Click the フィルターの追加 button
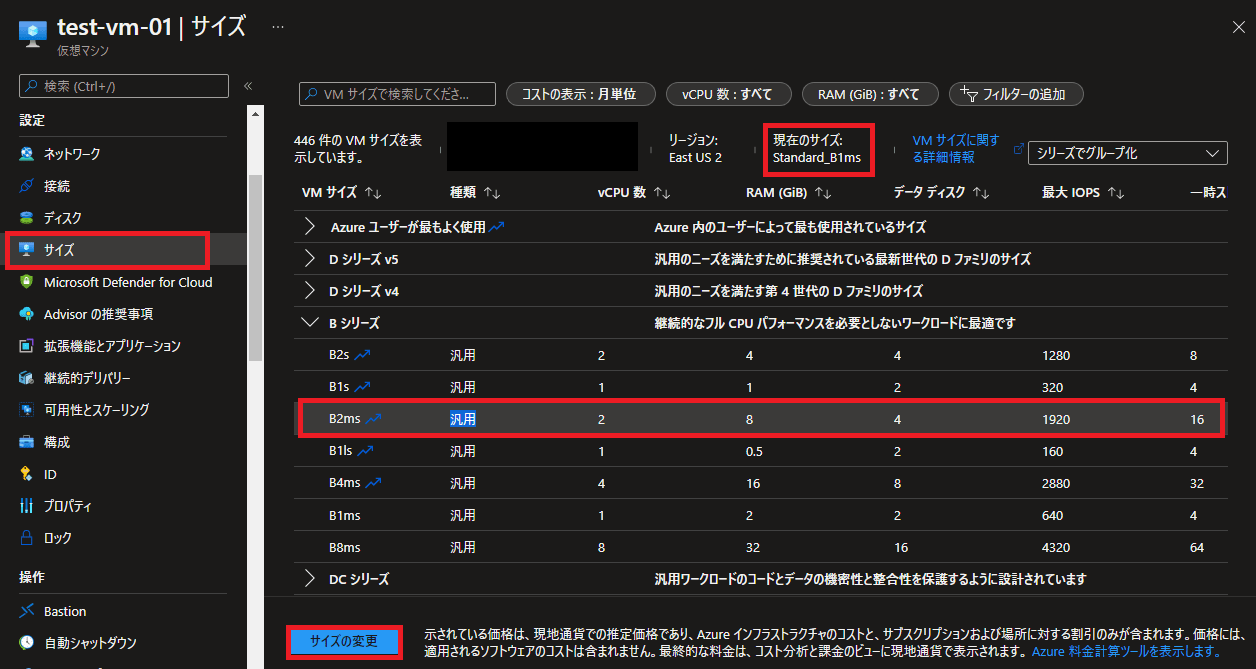Image resolution: width=1256 pixels, height=669 pixels. tap(1016, 94)
